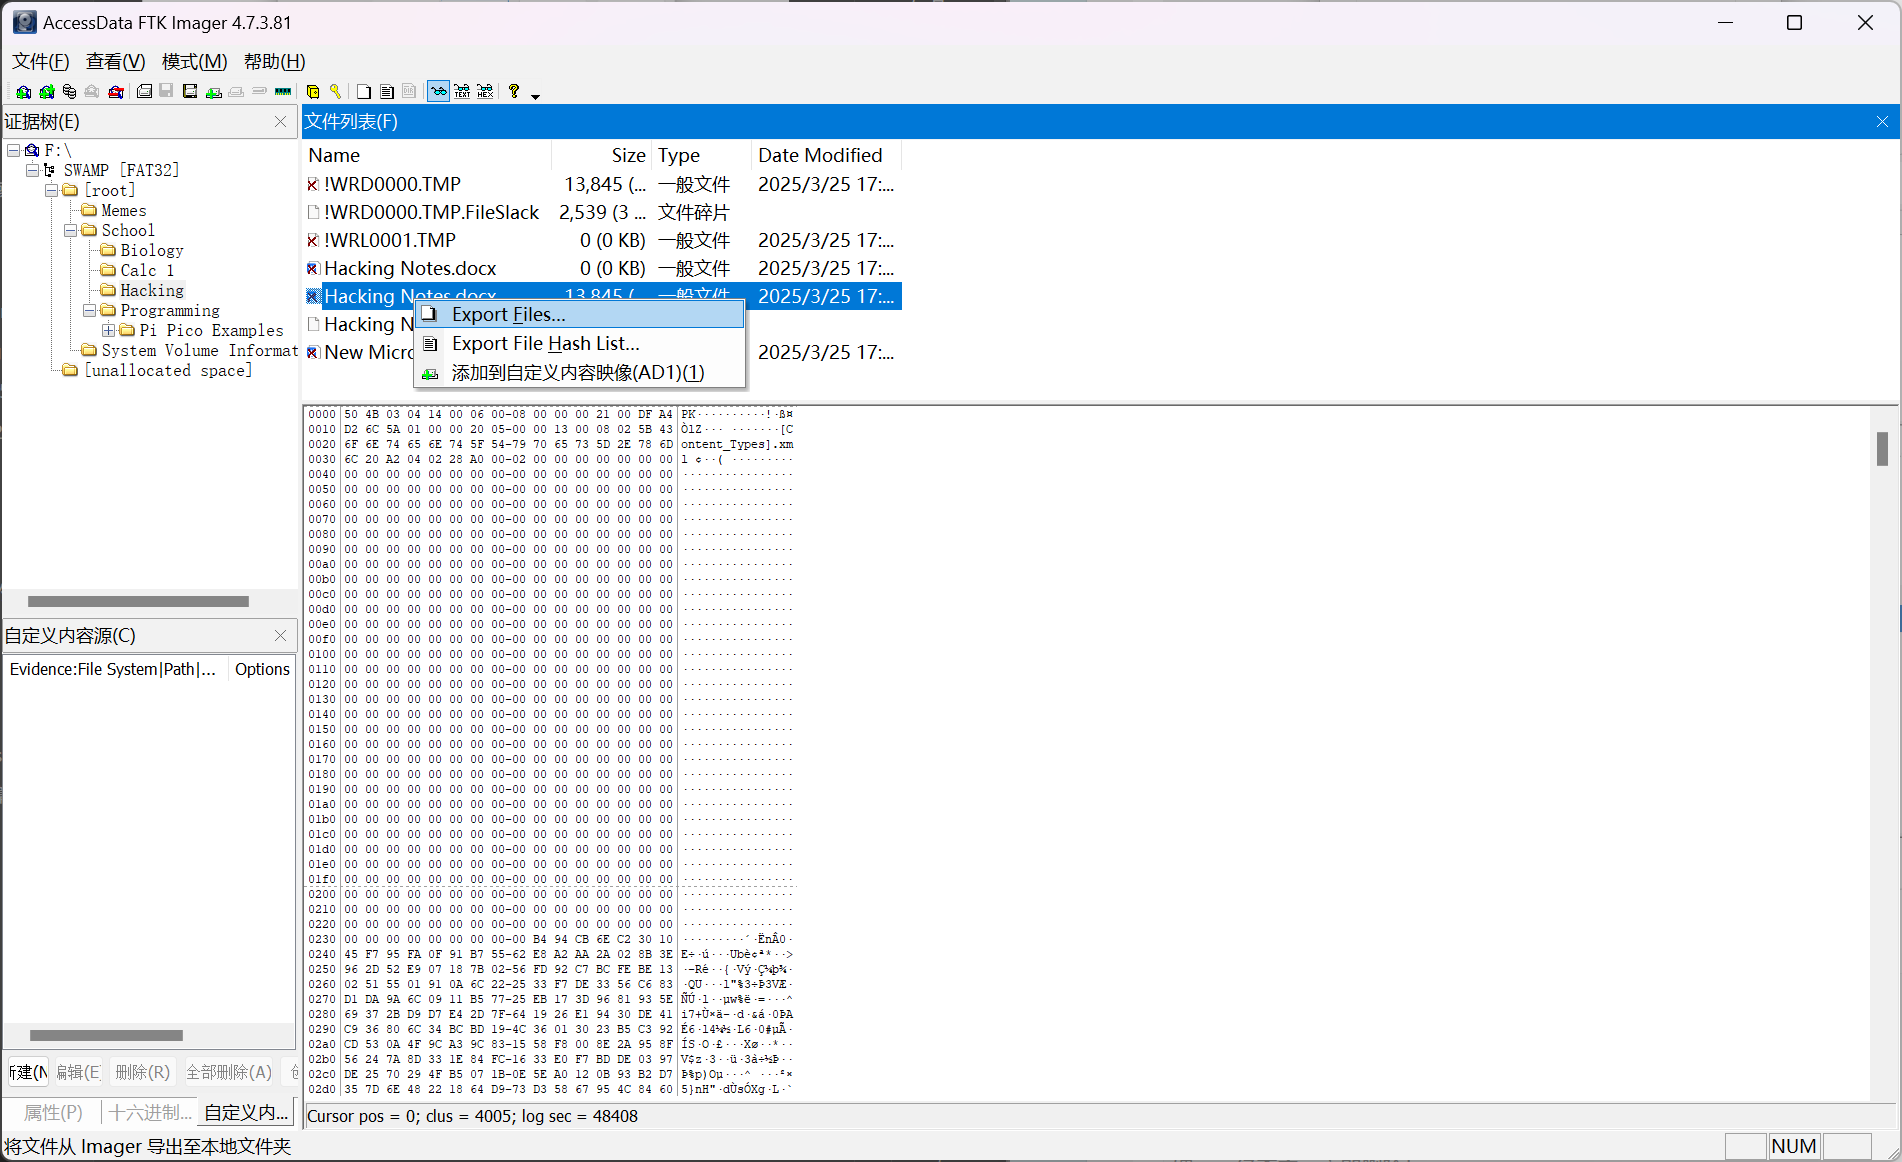
Task: Click the Remove All Evidence Items icon
Action: coord(116,92)
